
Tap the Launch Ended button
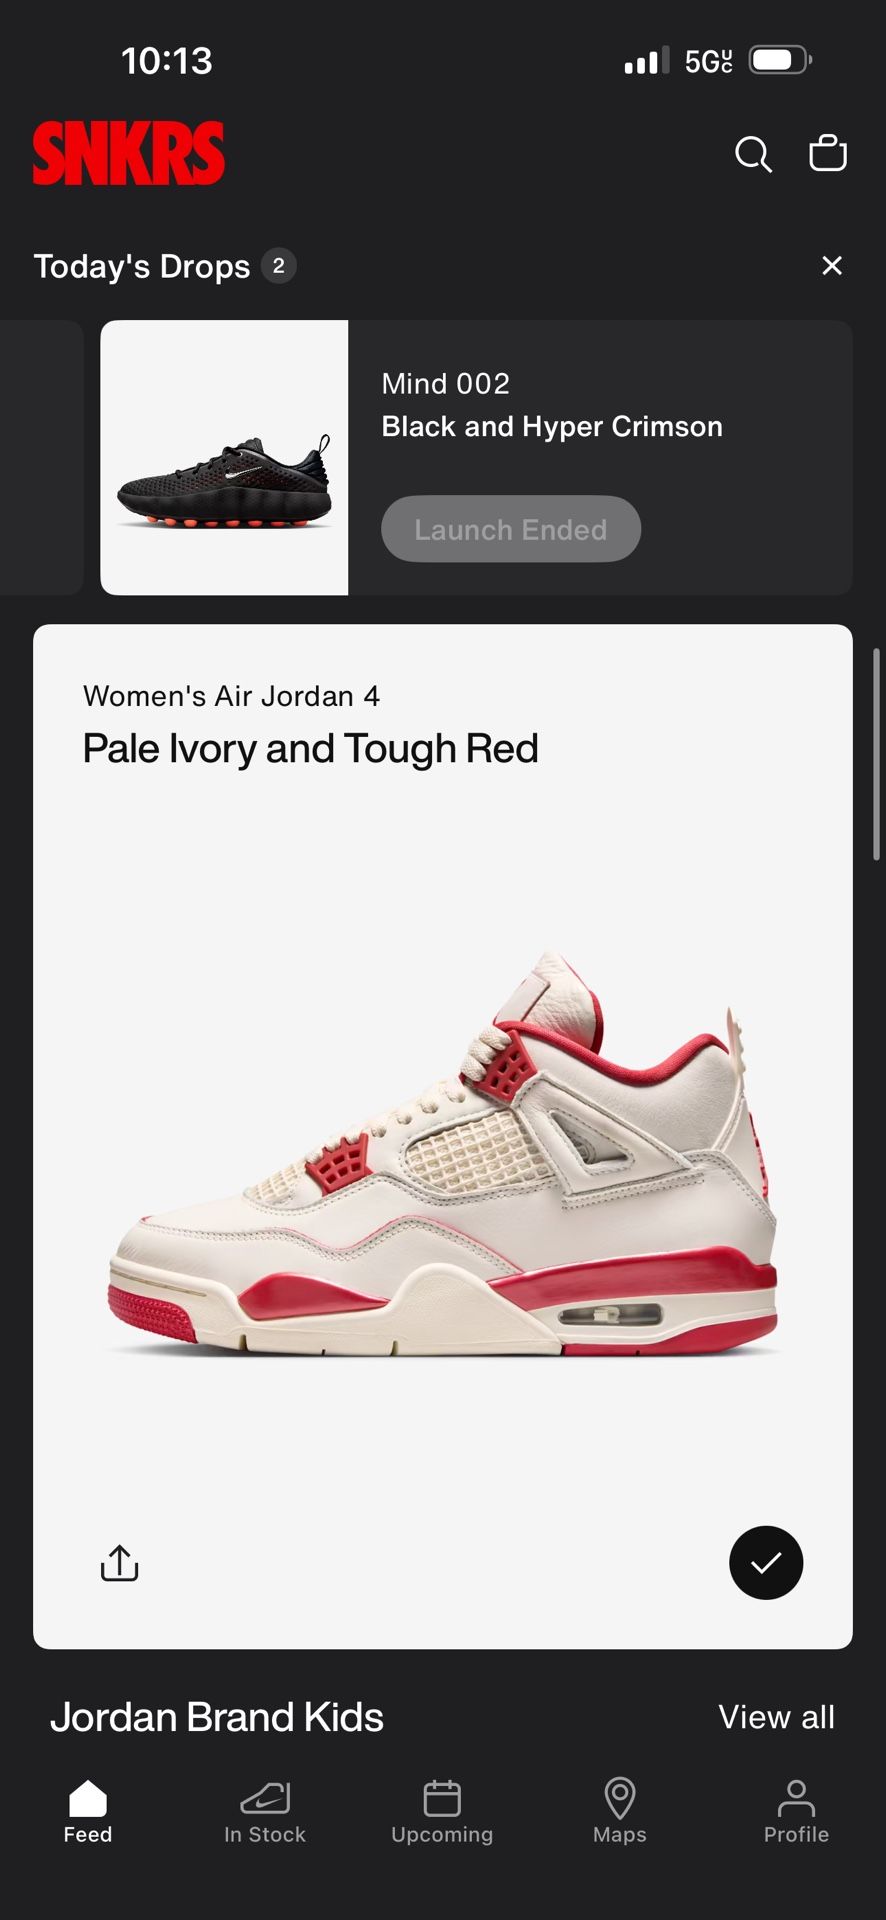[x=511, y=529]
